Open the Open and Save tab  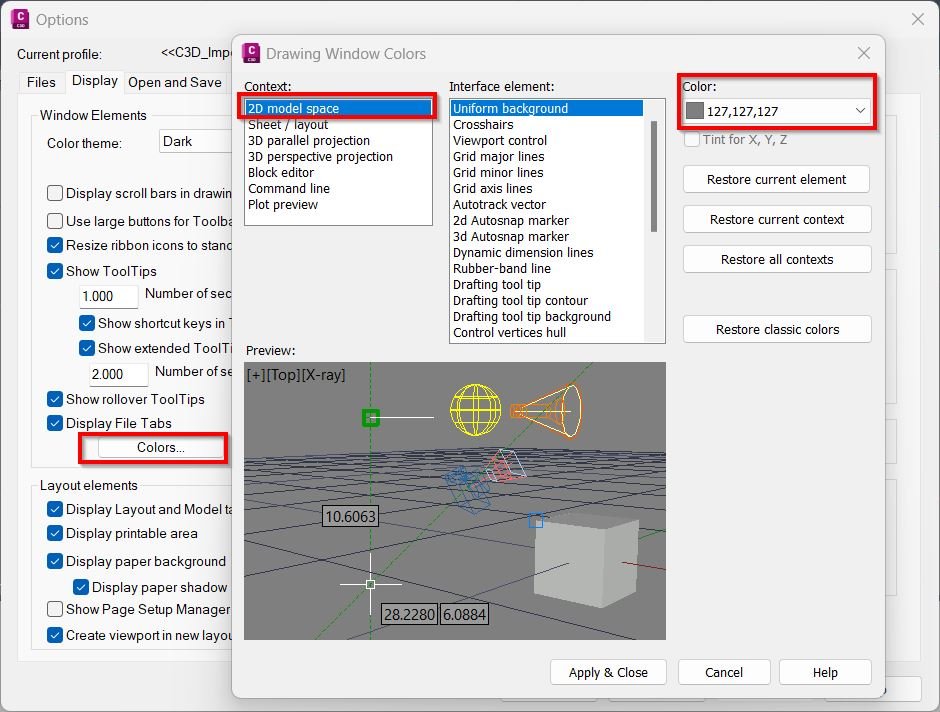point(175,82)
